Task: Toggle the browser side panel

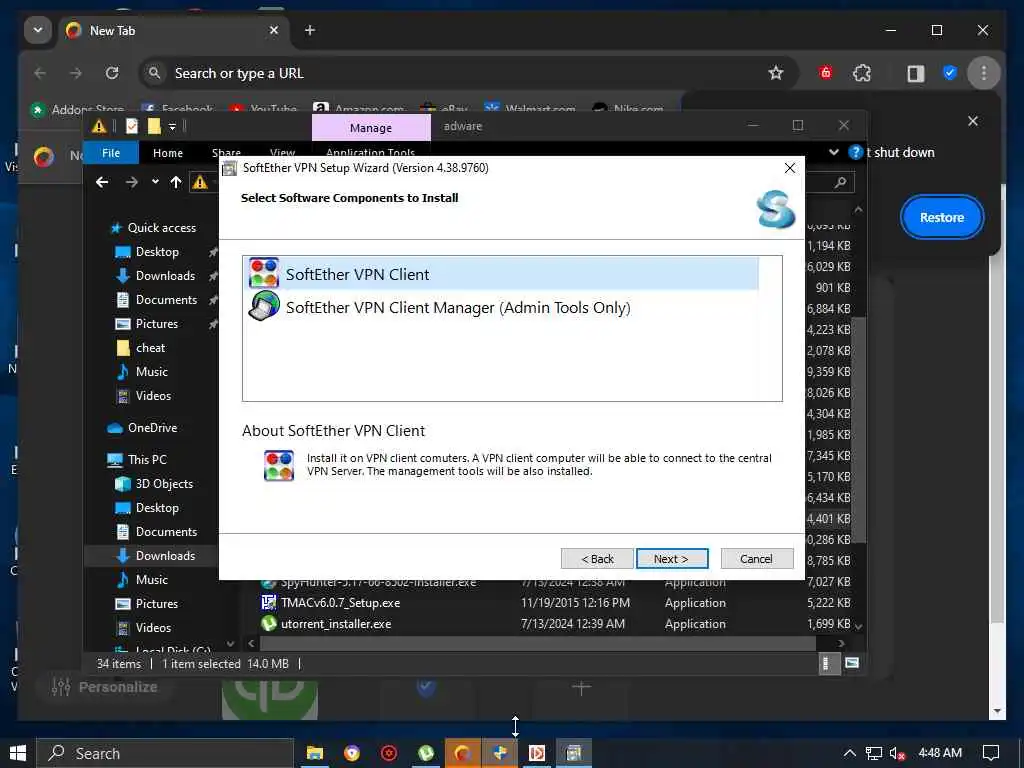Action: (916, 73)
